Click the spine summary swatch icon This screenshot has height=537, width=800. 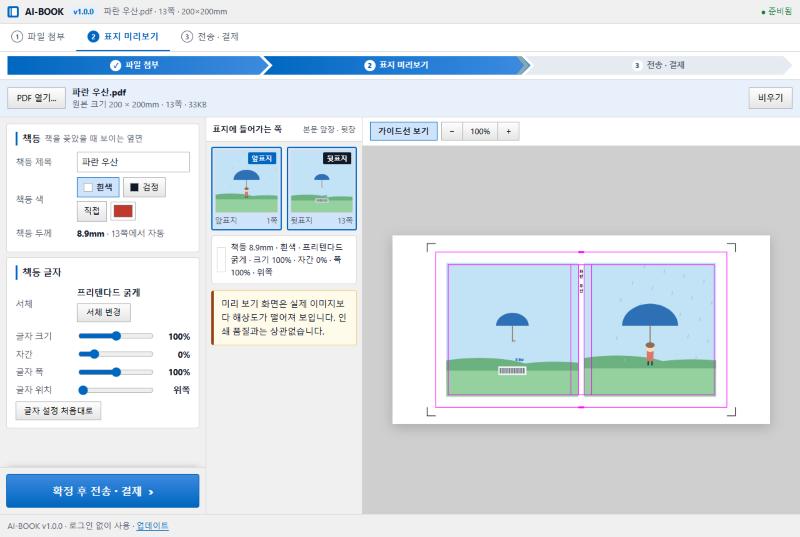[x=221, y=260]
